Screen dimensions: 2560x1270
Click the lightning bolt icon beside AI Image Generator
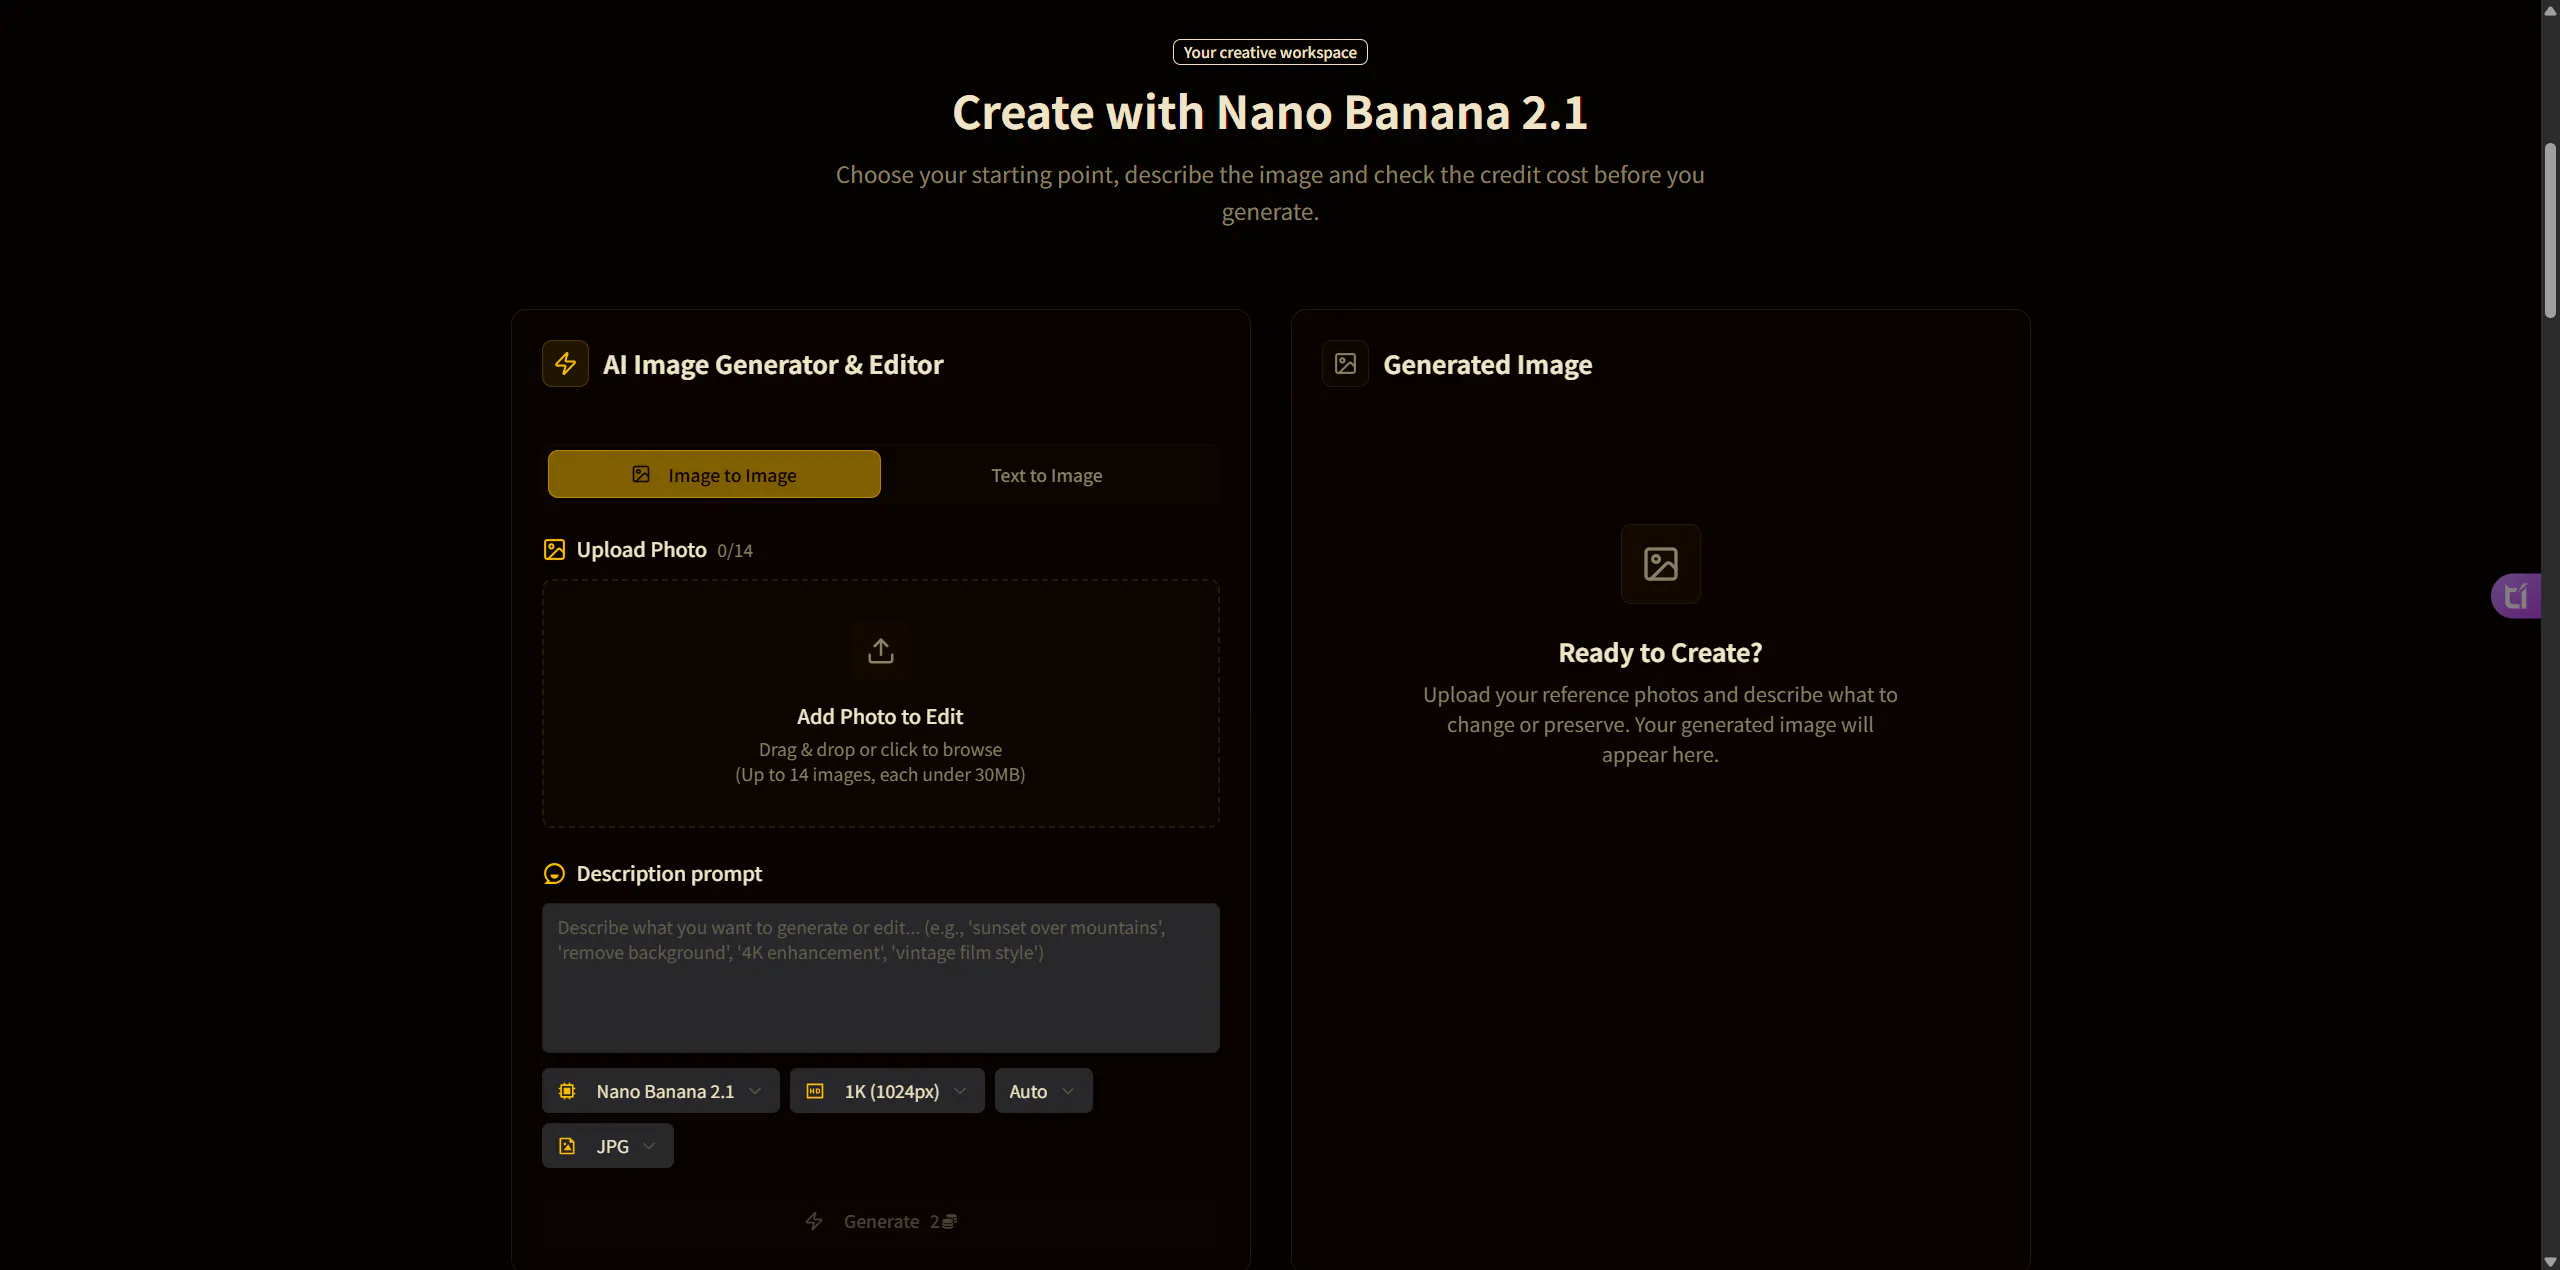coord(565,364)
